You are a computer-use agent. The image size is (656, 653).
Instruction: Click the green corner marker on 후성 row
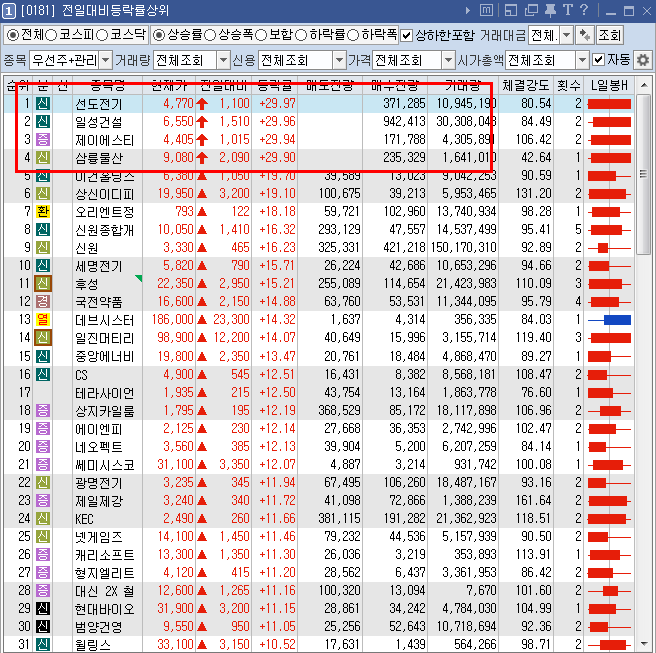pyautogui.click(x=139, y=278)
